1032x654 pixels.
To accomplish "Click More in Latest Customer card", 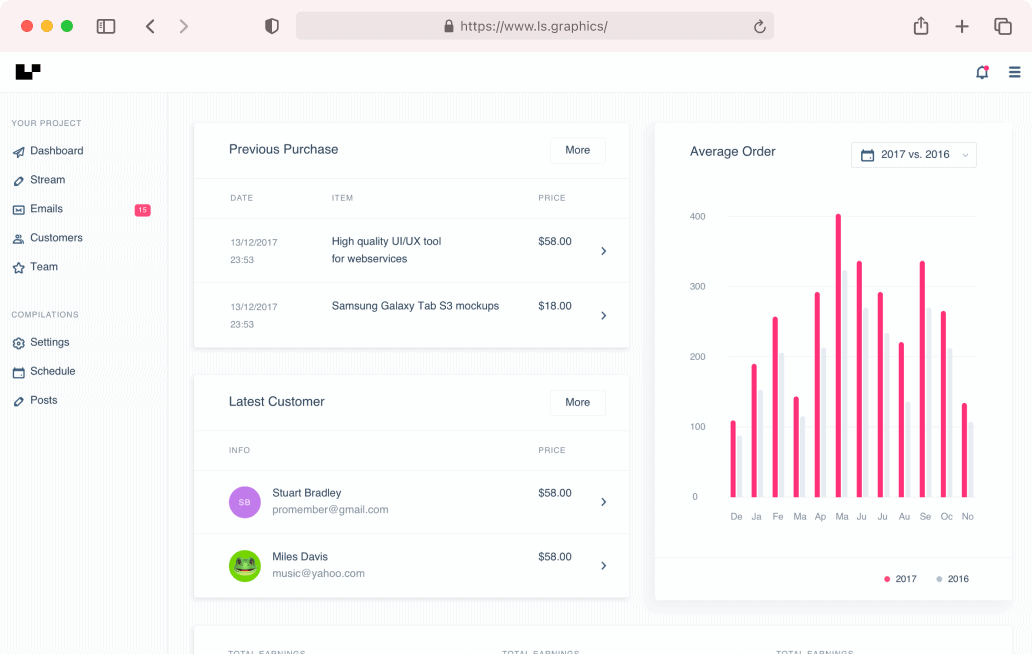I will (x=577, y=403).
